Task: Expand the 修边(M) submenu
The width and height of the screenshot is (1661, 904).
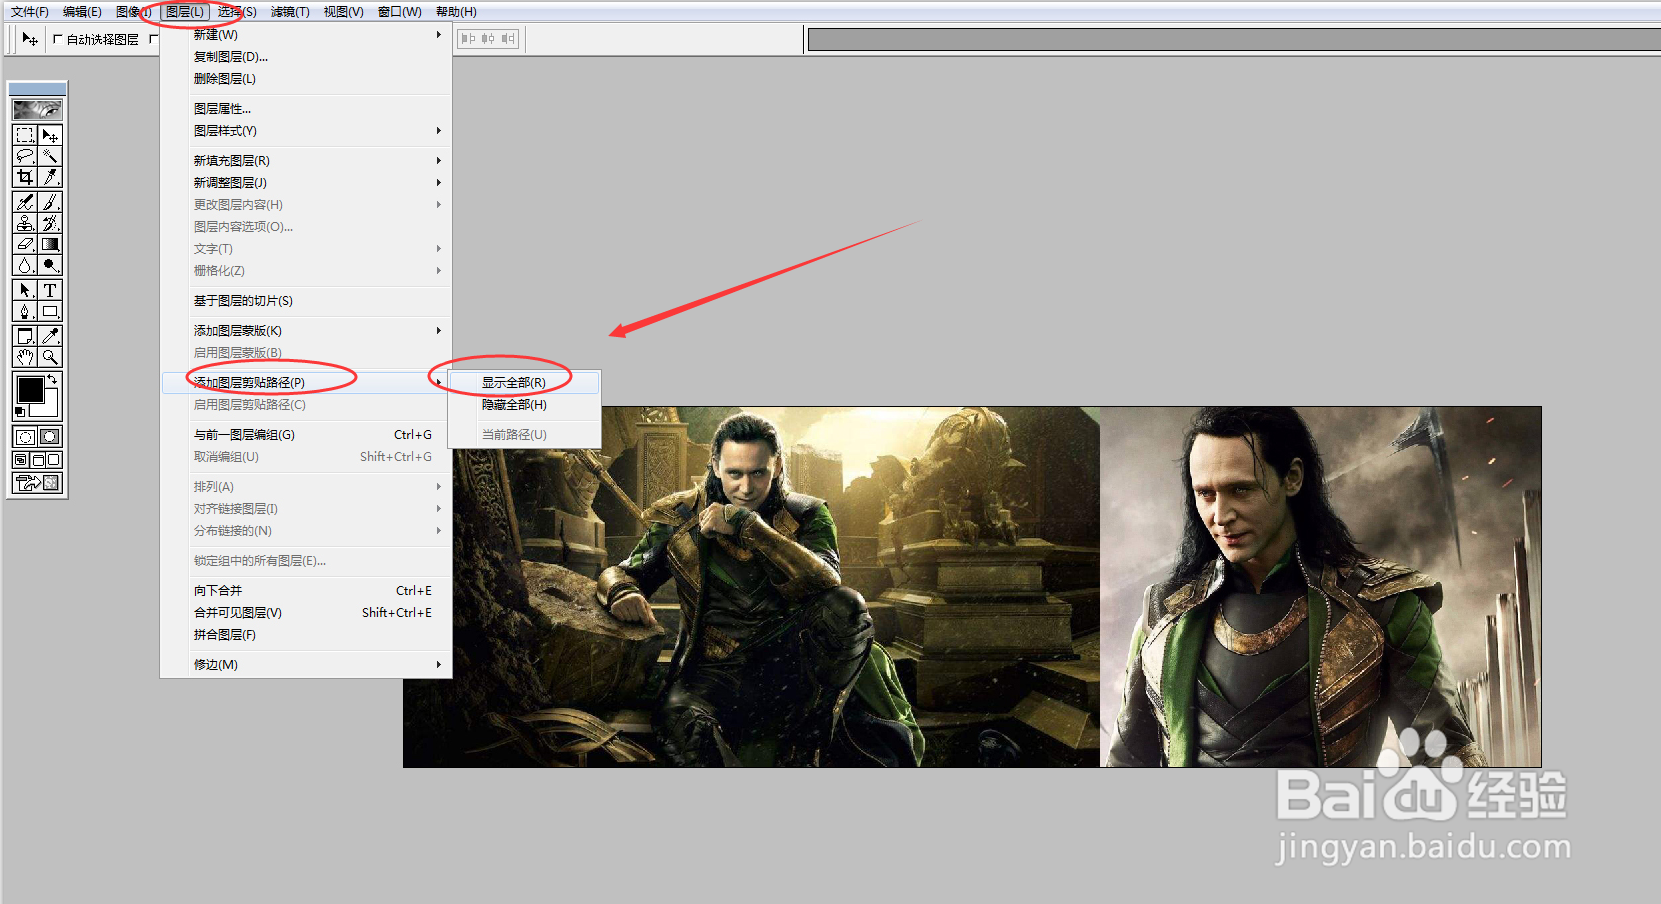Action: click(307, 665)
